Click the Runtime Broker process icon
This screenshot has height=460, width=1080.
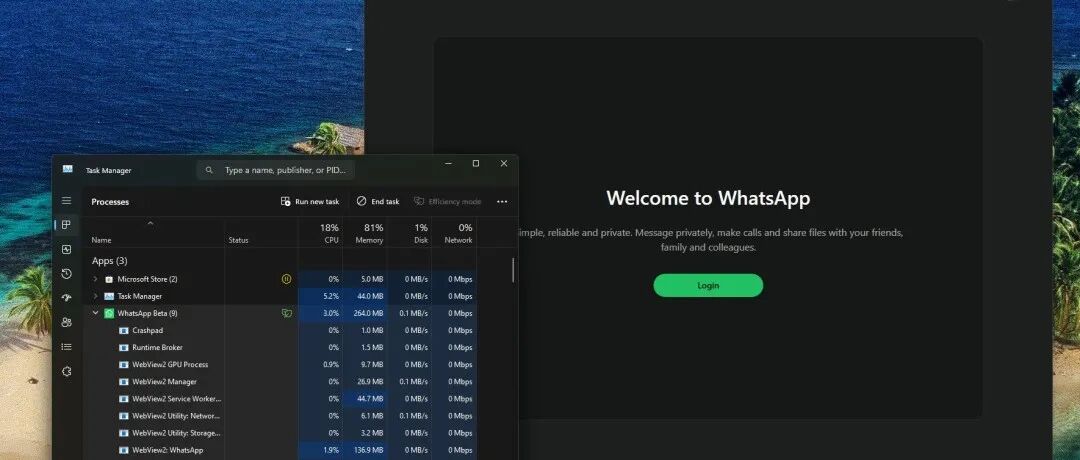pyautogui.click(x=124, y=348)
